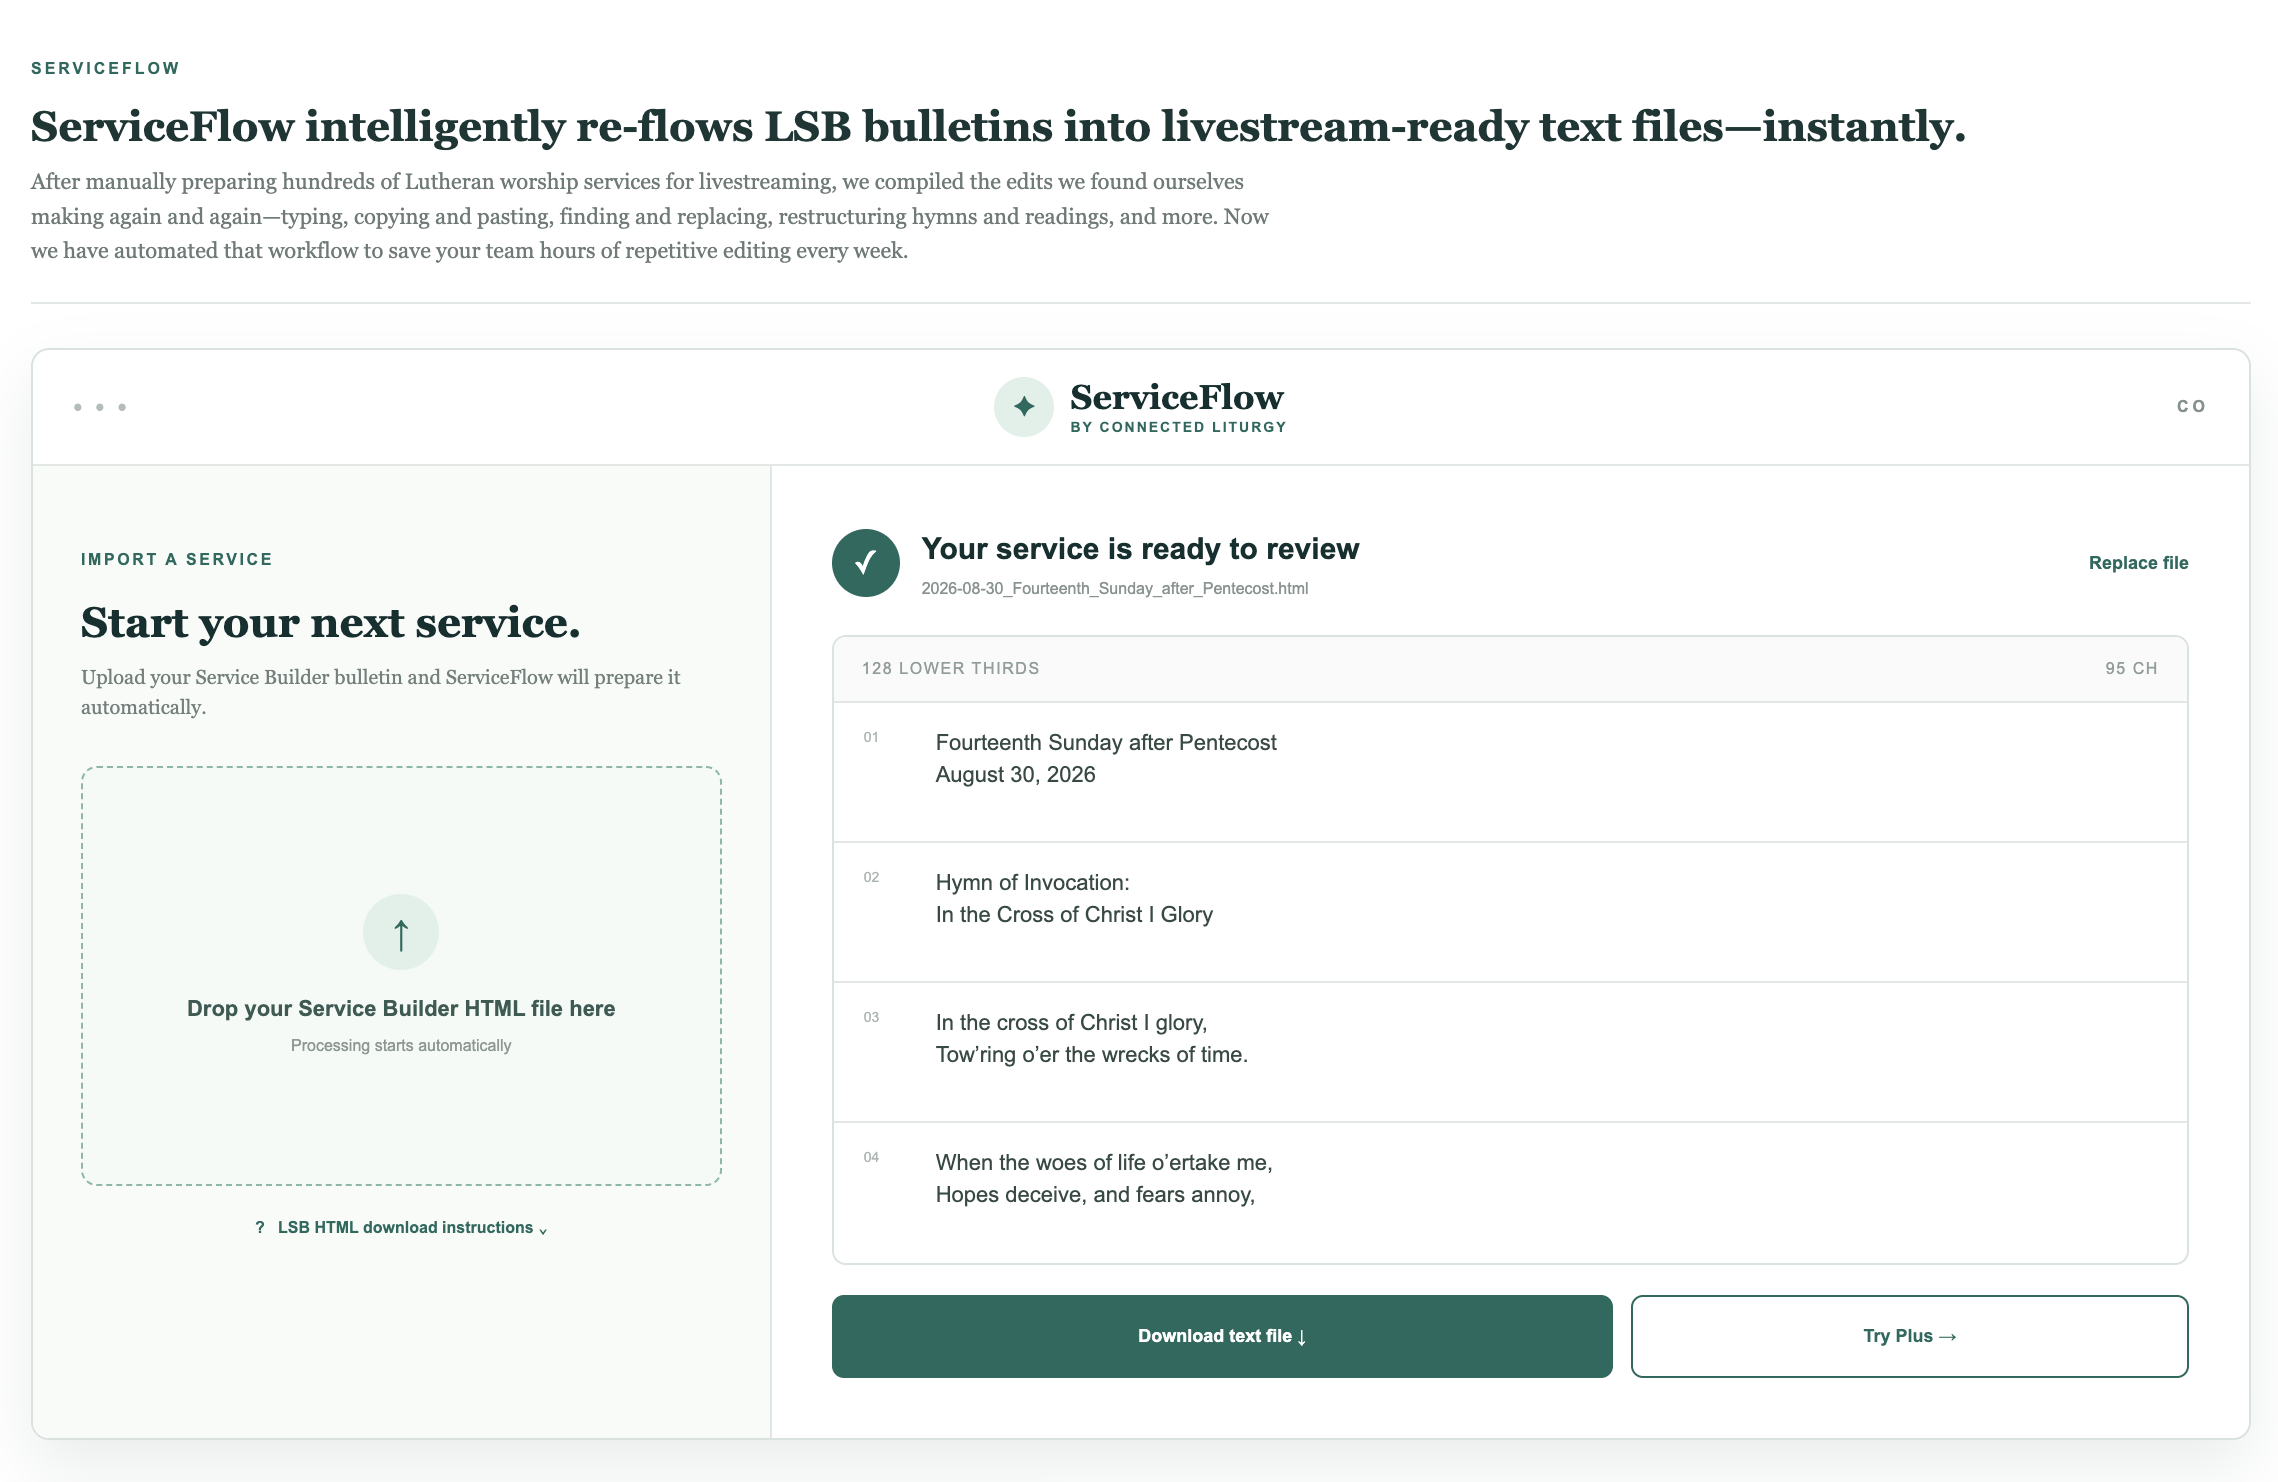Viewport: 2278px width, 1482px height.
Task: Select lower third 01 Fourteenth Sunday after Pentecost
Action: tap(1510, 772)
